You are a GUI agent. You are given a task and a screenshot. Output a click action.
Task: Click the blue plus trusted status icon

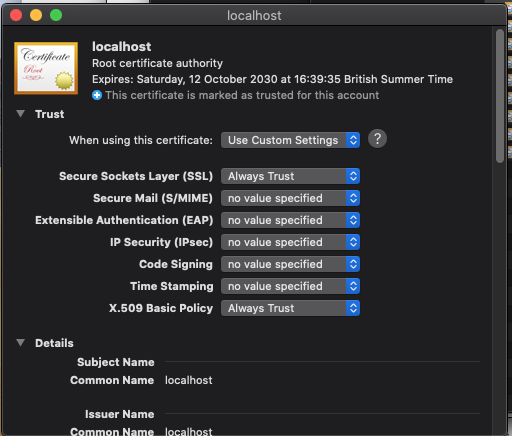pos(97,95)
